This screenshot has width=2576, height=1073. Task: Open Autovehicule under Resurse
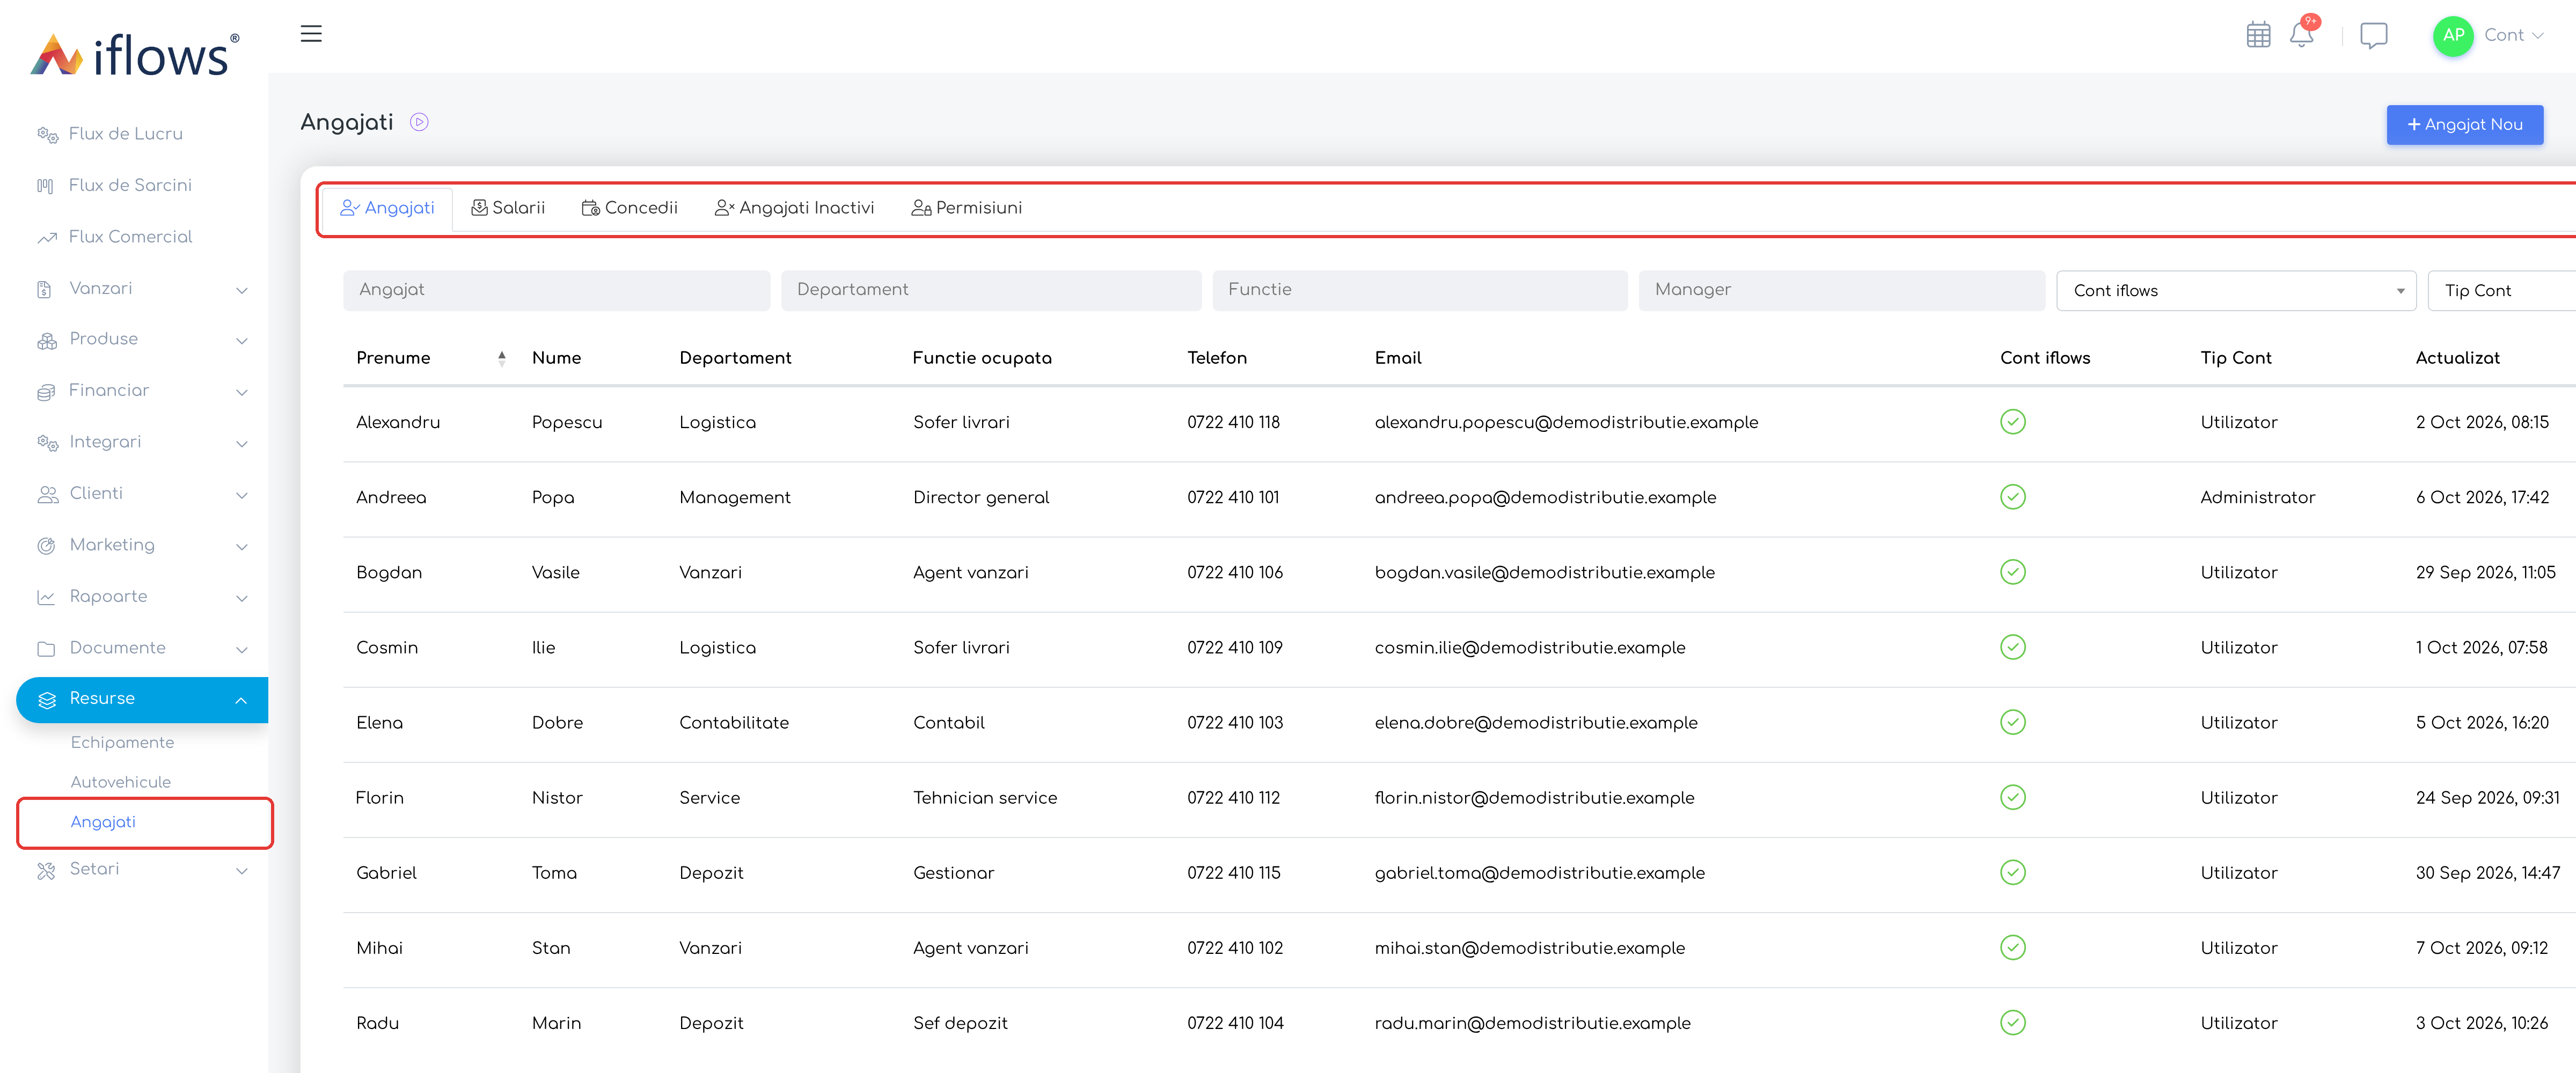tap(121, 783)
